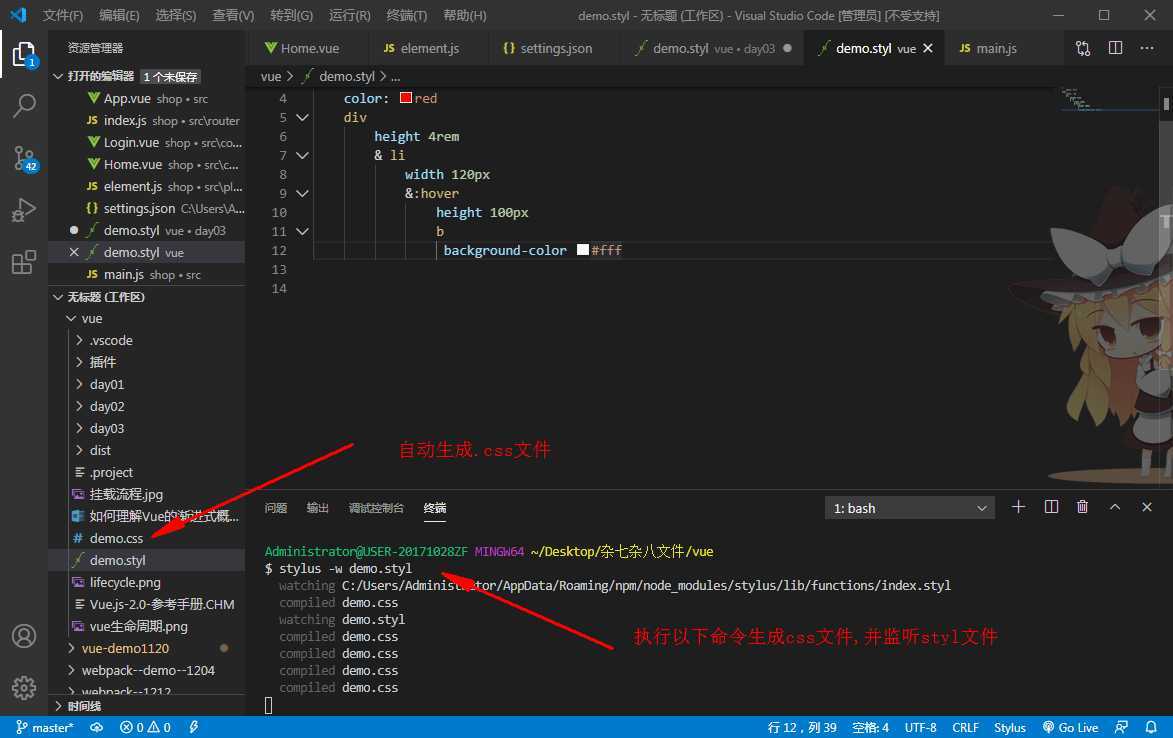The width and height of the screenshot is (1173, 738).
Task: Click the master branch in status bar
Action: coord(43,727)
